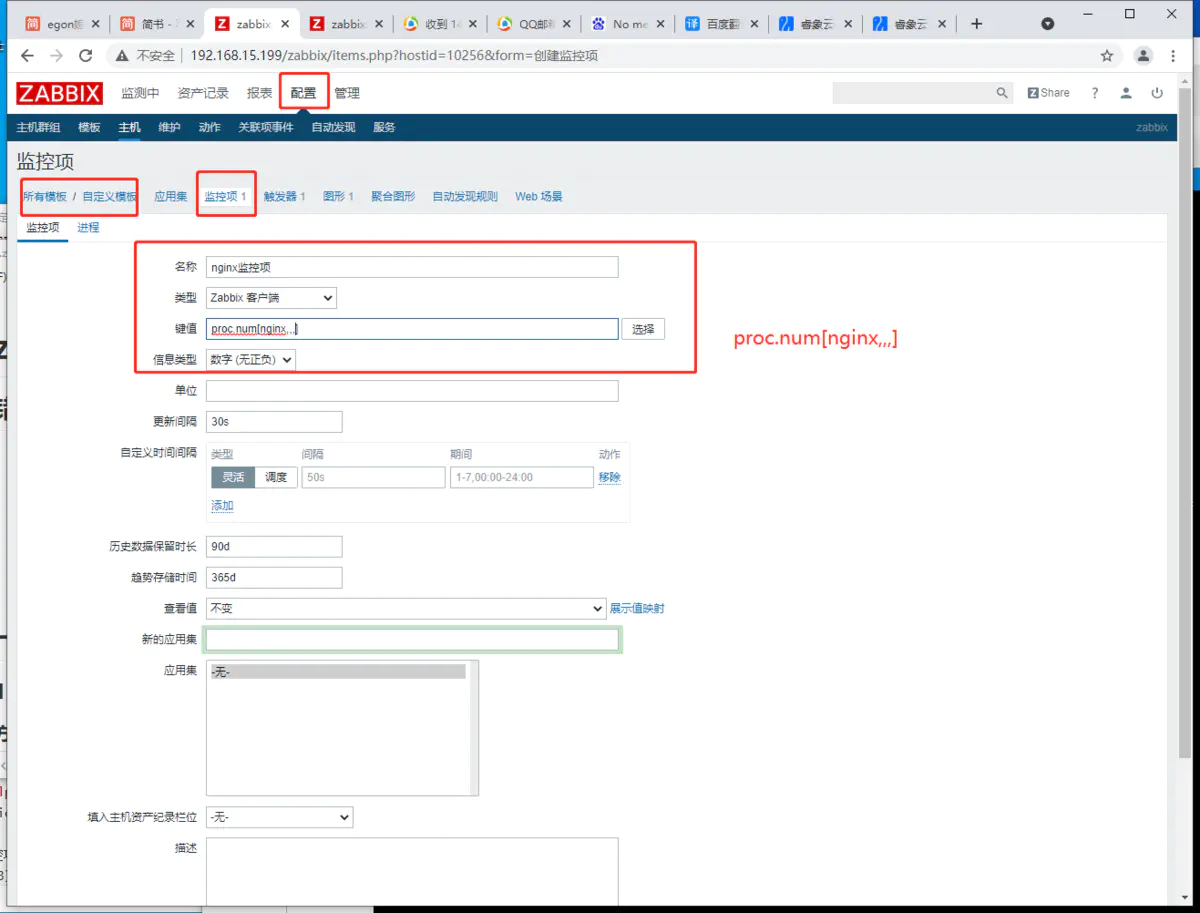Bookmark this page with the star icon
Image resolution: width=1200 pixels, height=913 pixels.
pos(1107,56)
